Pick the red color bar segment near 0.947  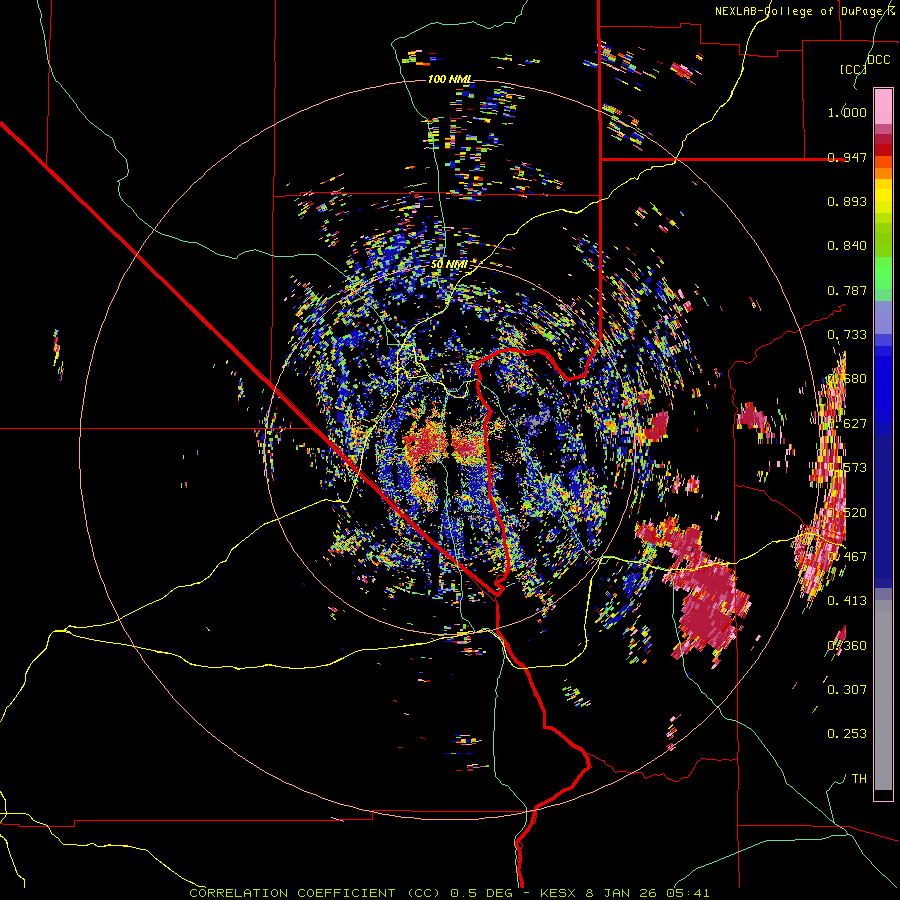point(883,150)
